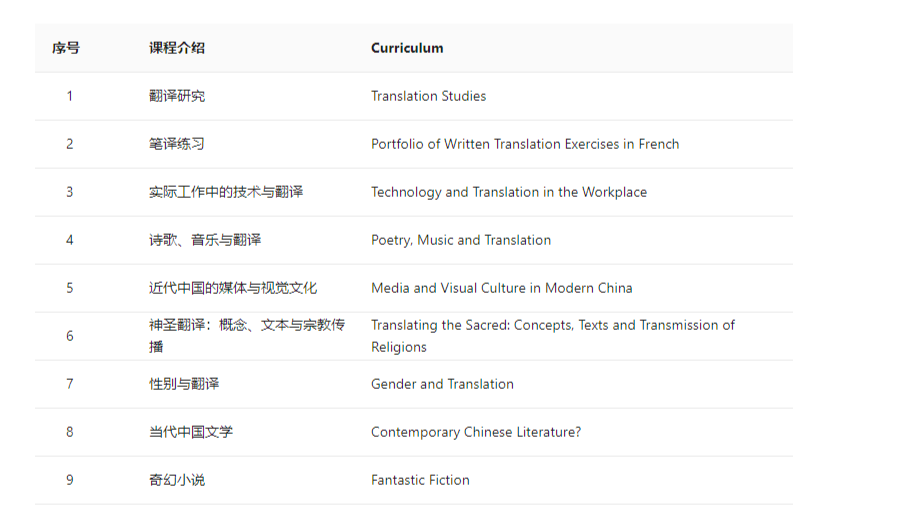The width and height of the screenshot is (911, 510).
Task: Click the row number 9 cell
Action: [70, 480]
